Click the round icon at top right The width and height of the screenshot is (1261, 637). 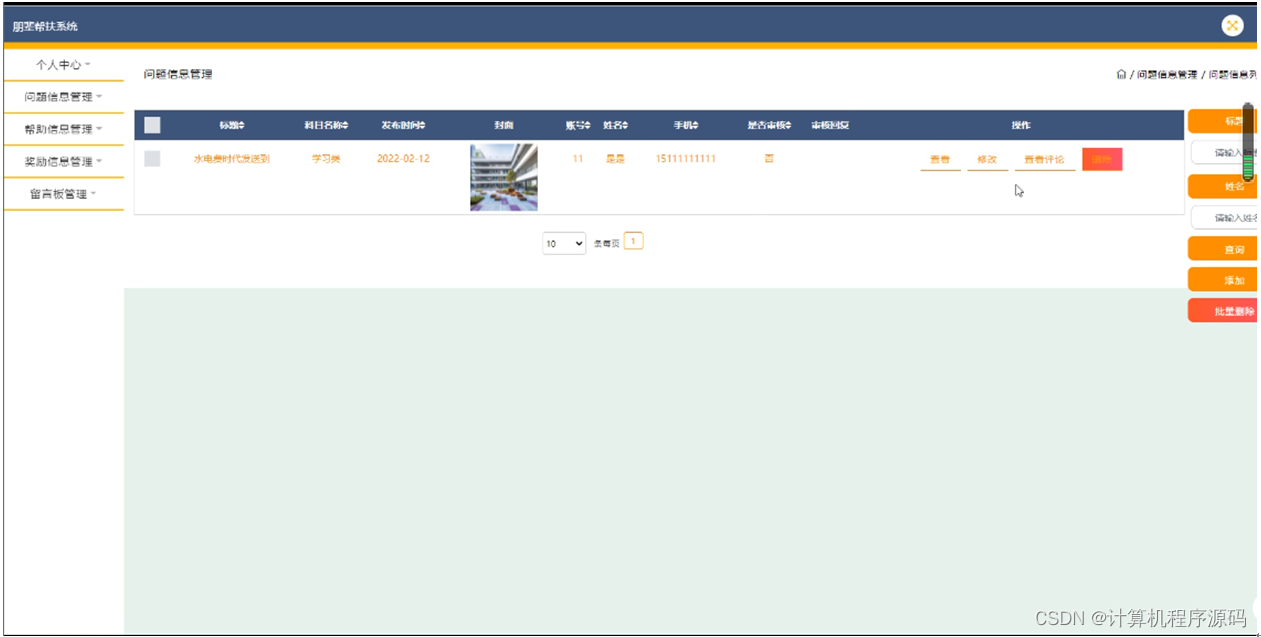point(1232,26)
